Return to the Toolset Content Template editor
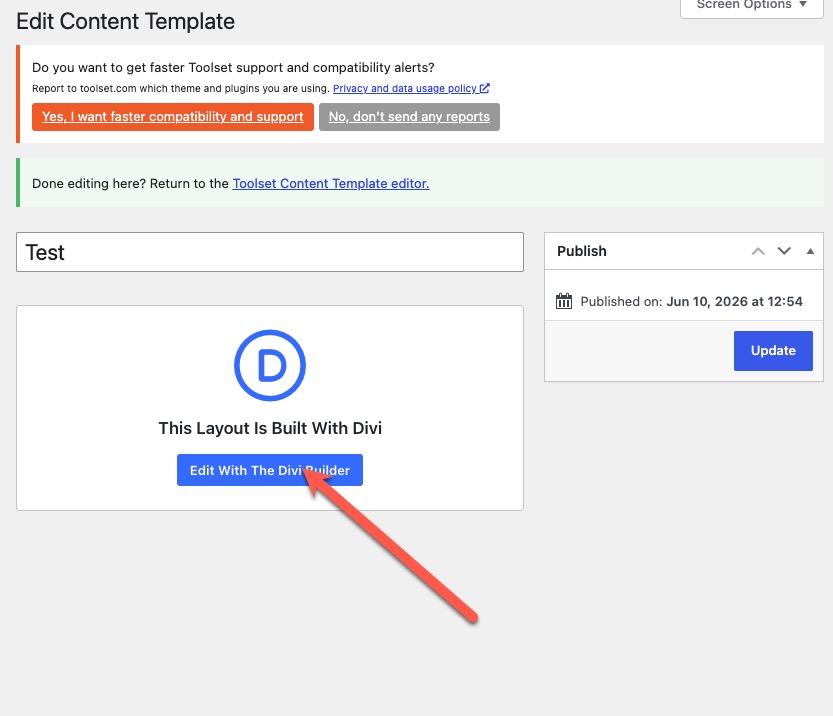This screenshot has width=833, height=716. [330, 183]
